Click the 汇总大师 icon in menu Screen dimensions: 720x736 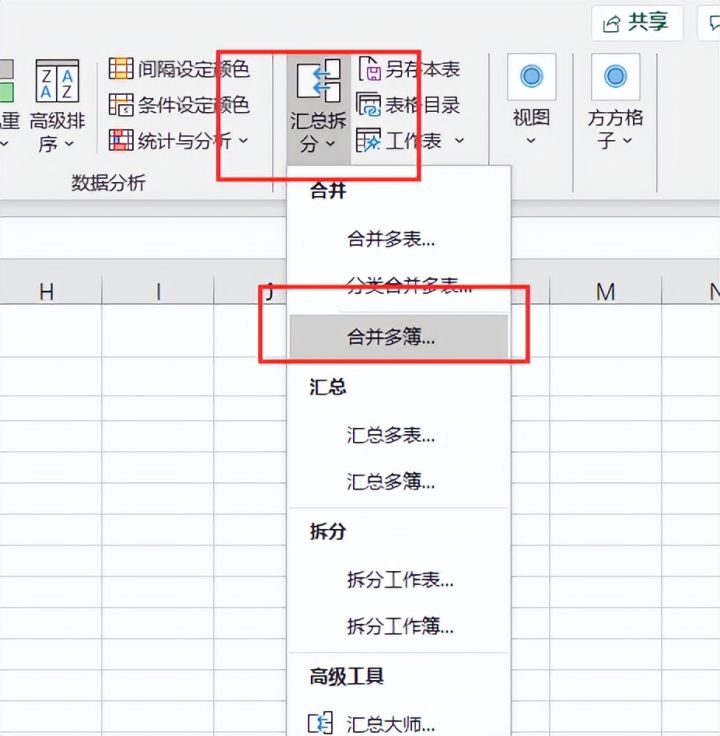click(x=320, y=723)
